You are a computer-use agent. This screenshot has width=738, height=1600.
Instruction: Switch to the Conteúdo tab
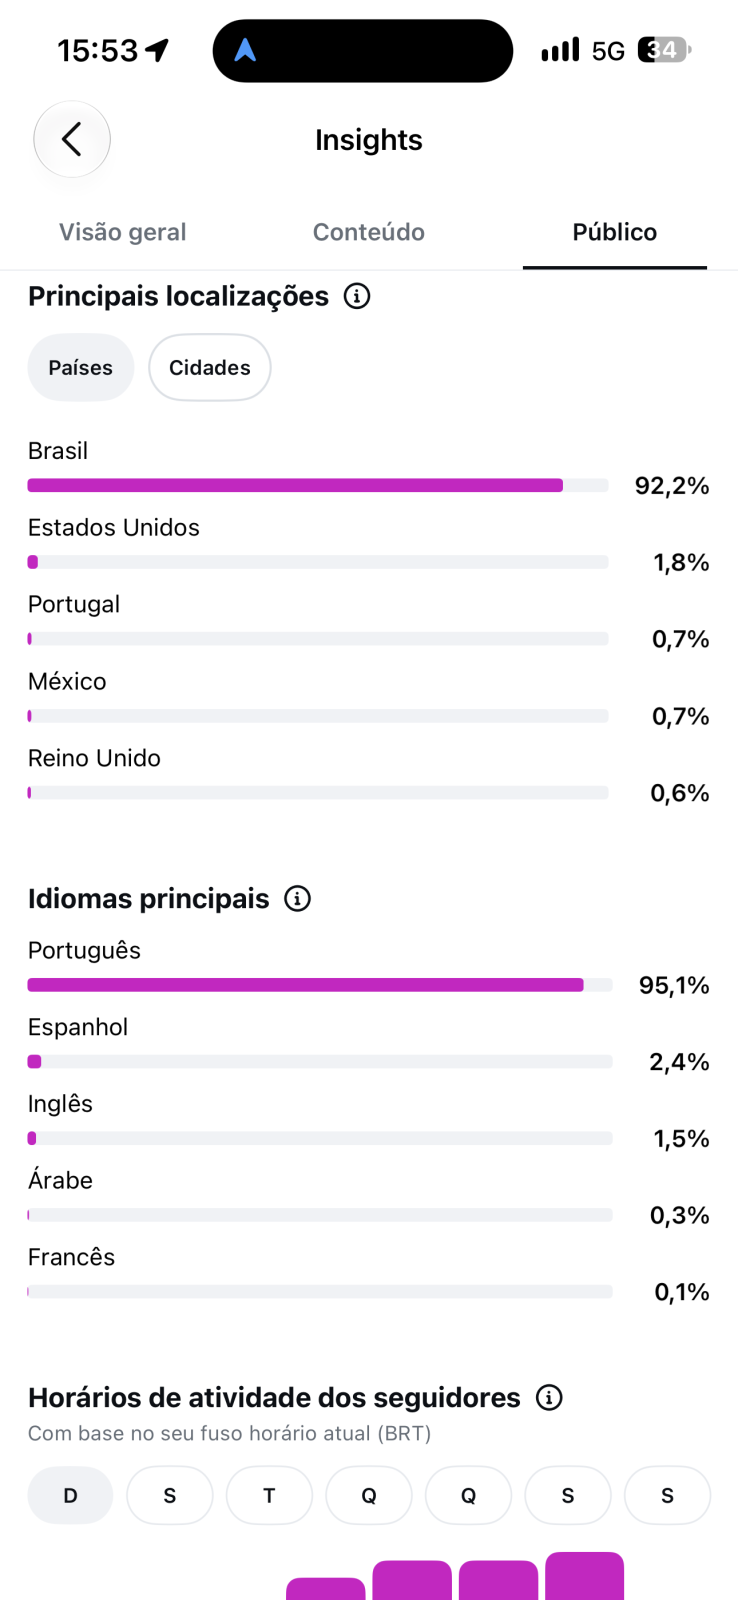[369, 232]
